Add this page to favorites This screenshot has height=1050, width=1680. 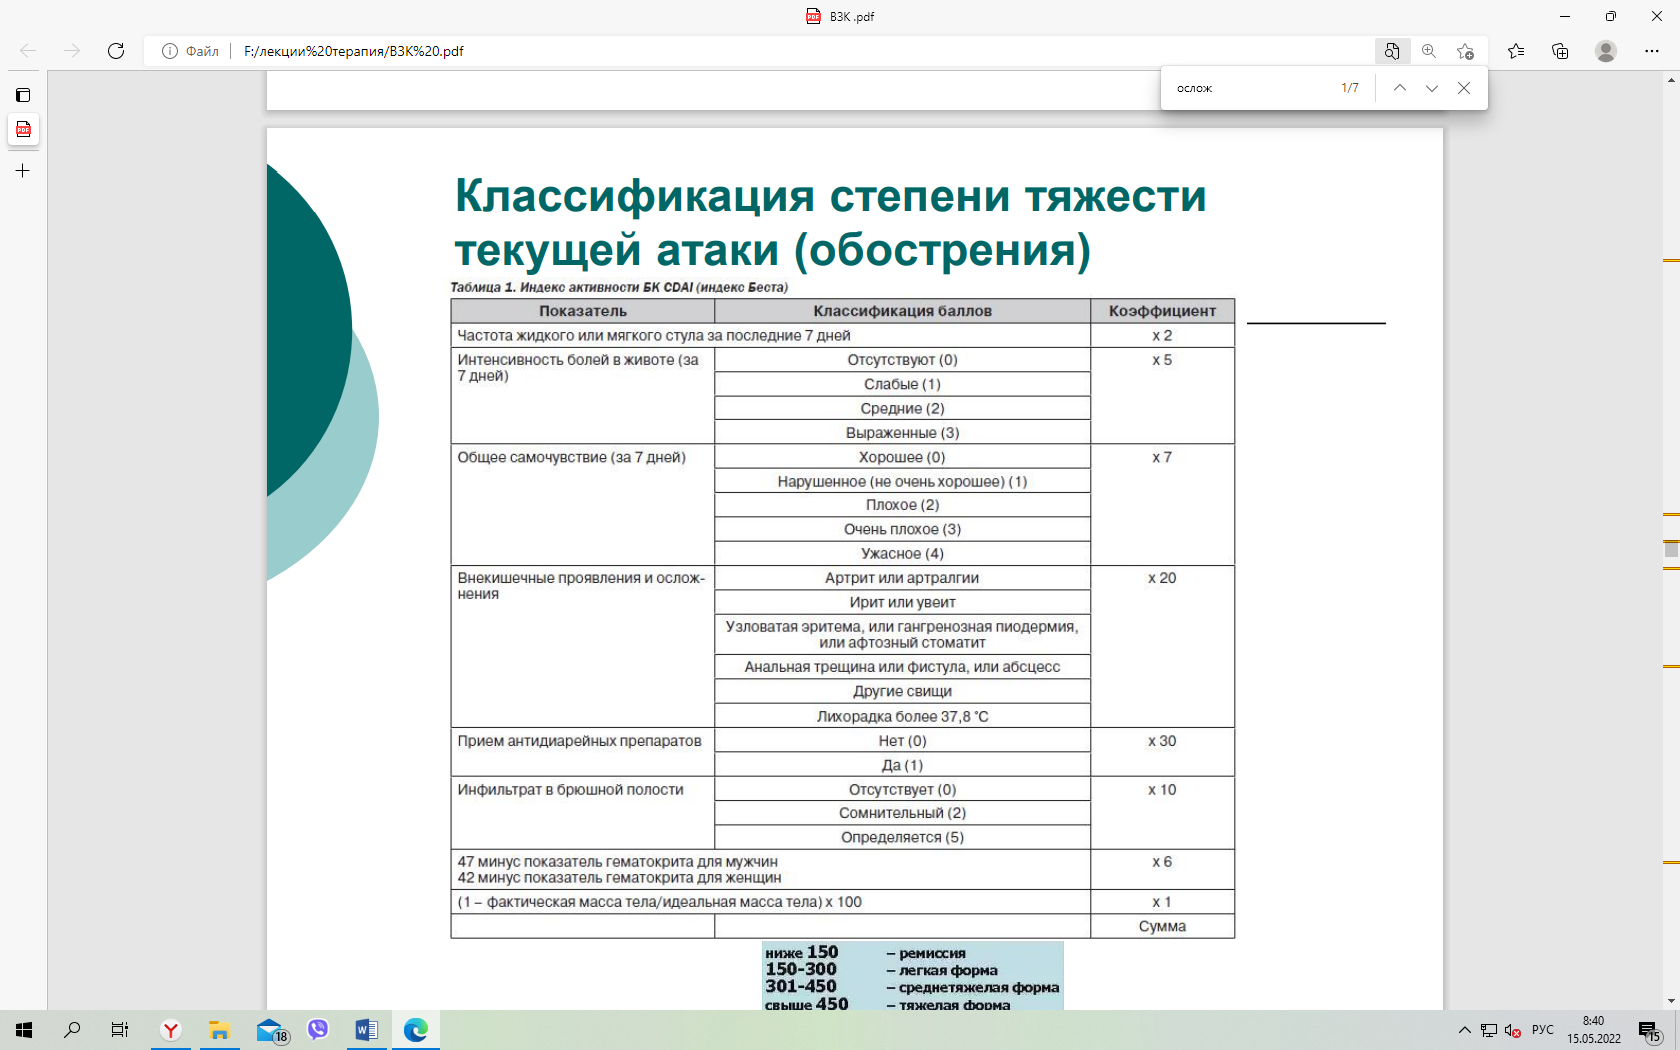1466,51
